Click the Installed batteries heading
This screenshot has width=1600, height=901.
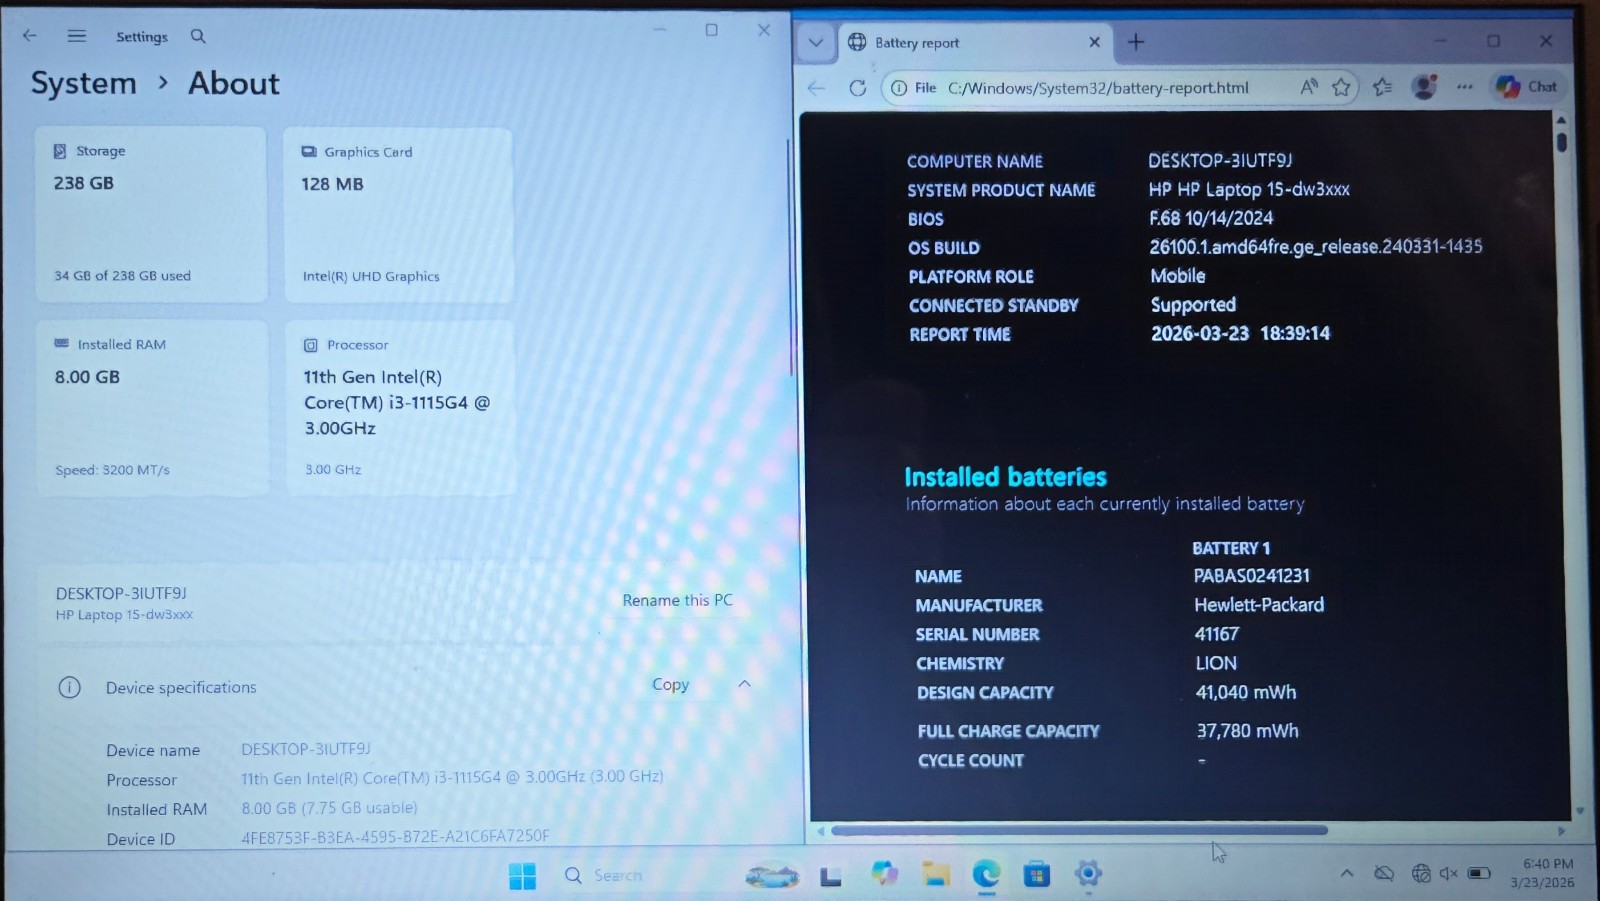[1005, 477]
